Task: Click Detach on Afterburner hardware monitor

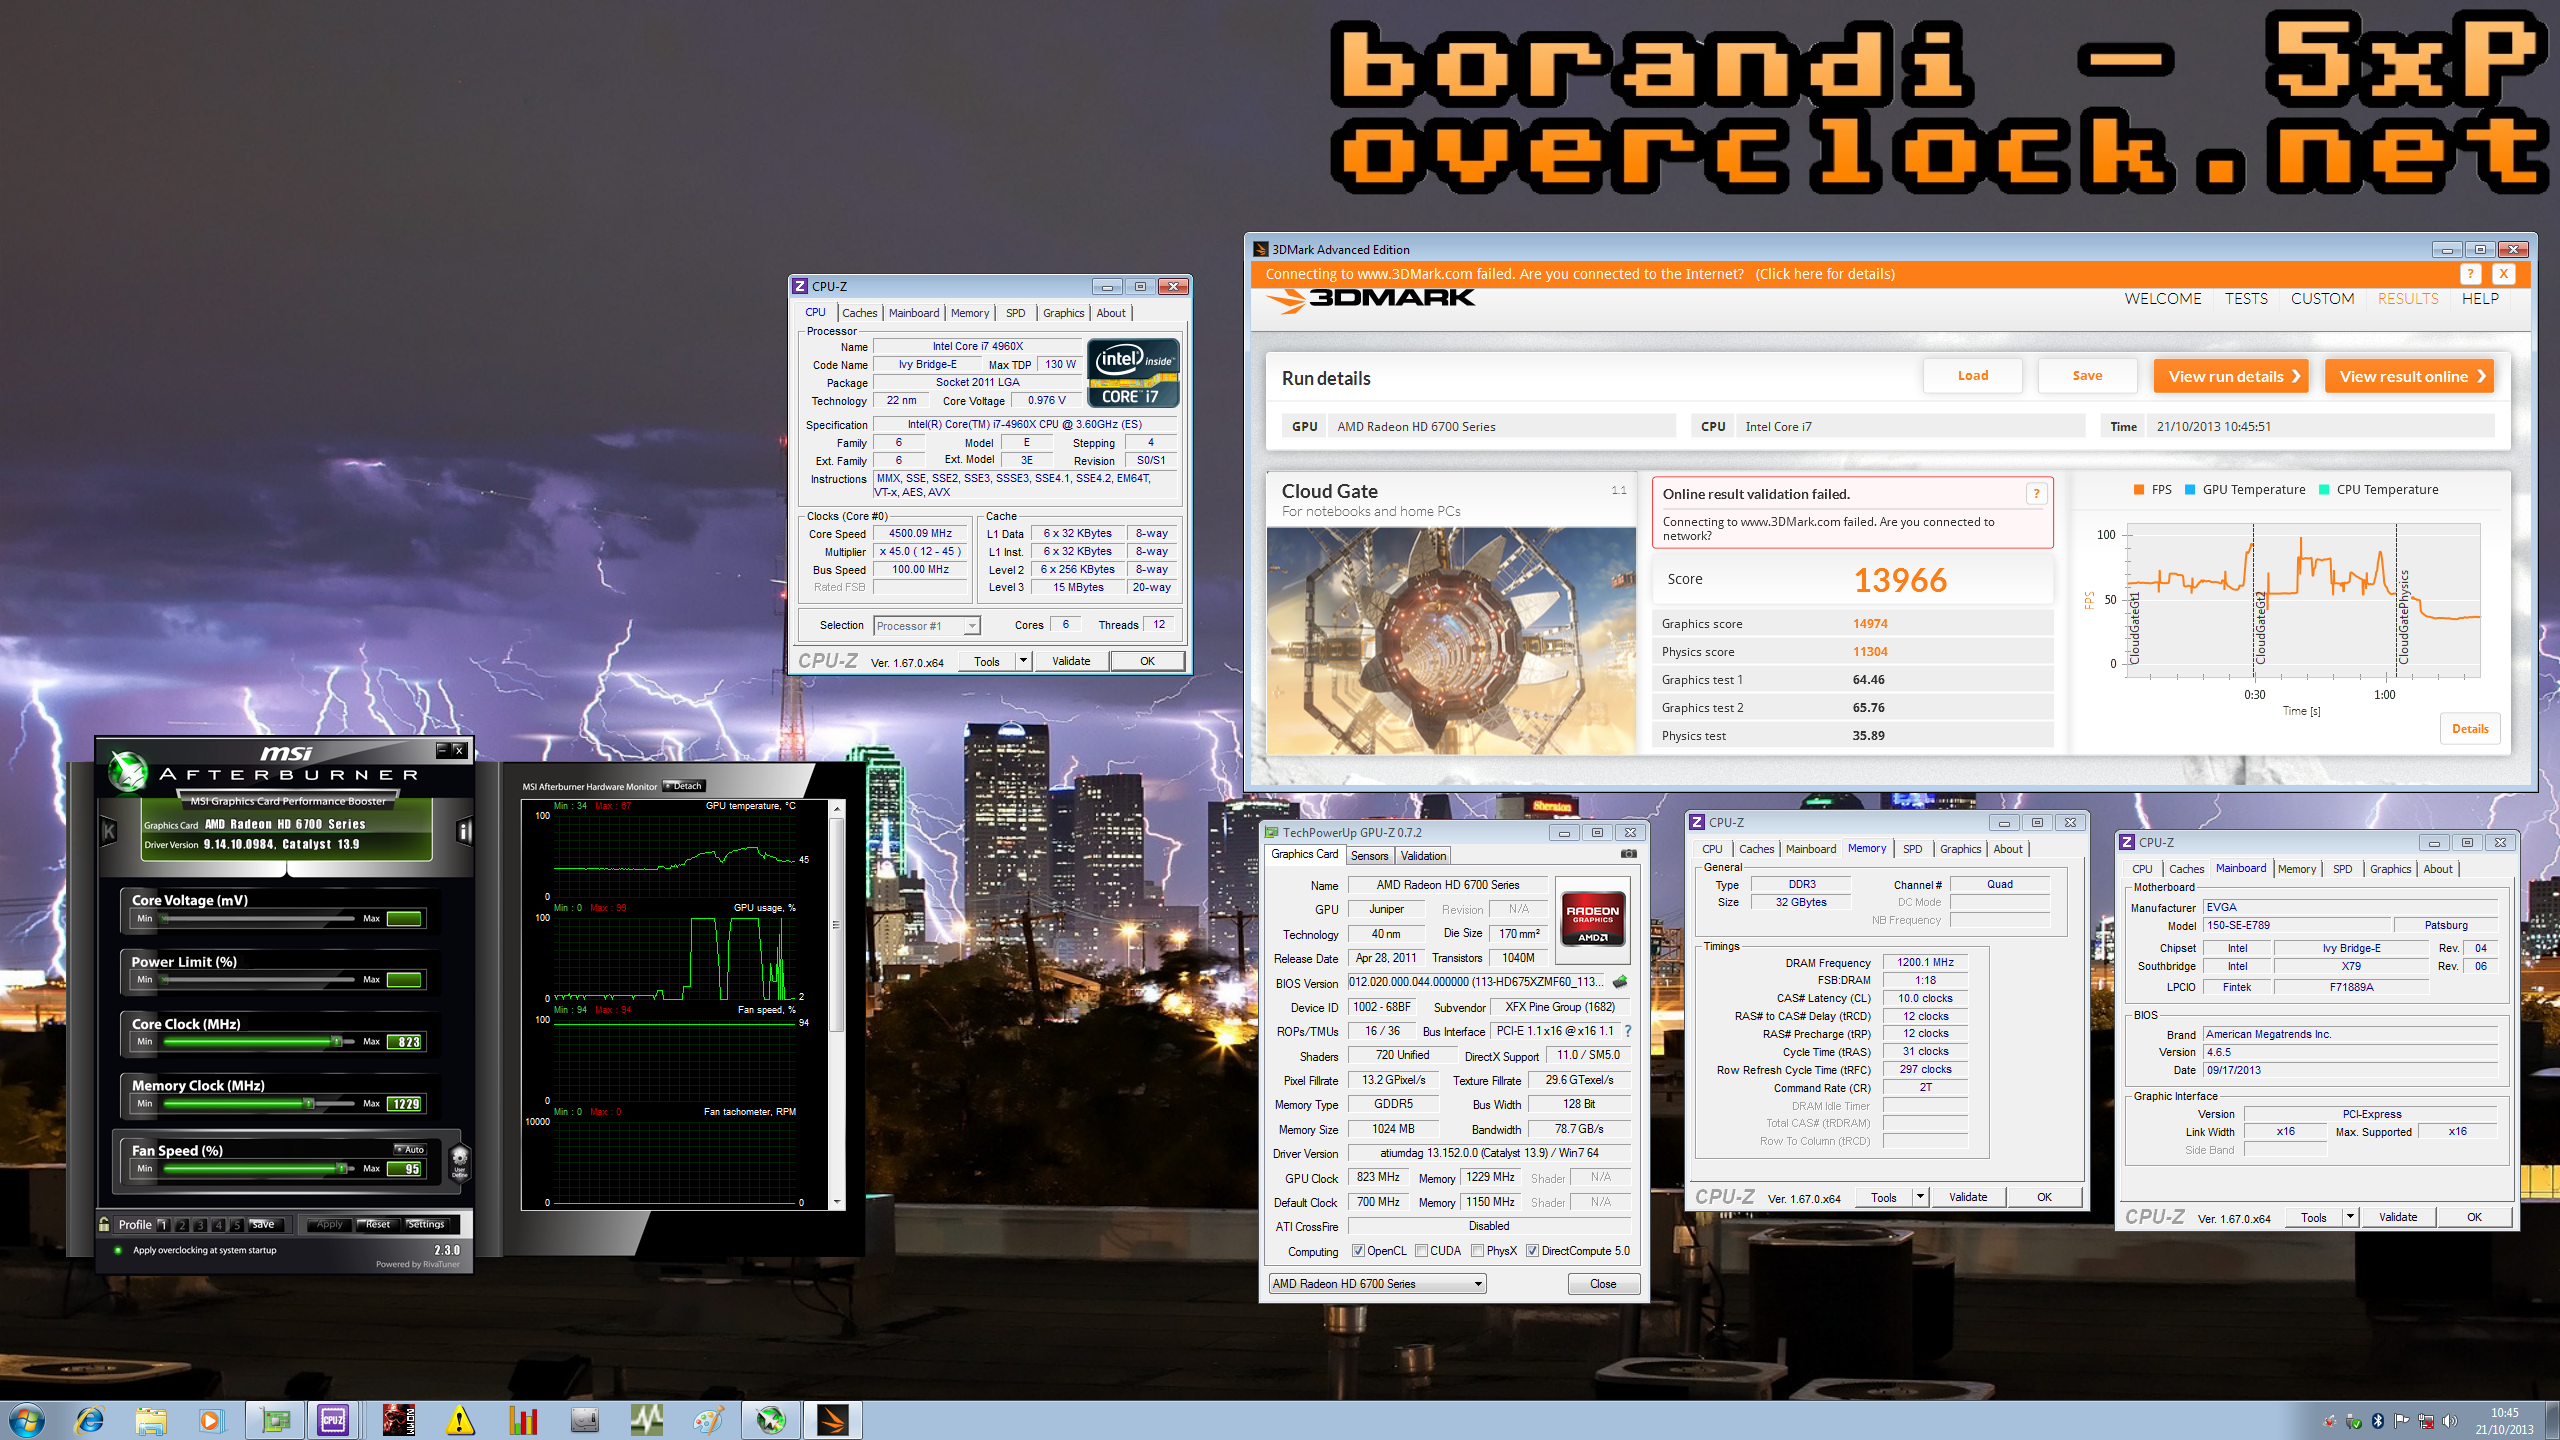Action: tap(685, 786)
